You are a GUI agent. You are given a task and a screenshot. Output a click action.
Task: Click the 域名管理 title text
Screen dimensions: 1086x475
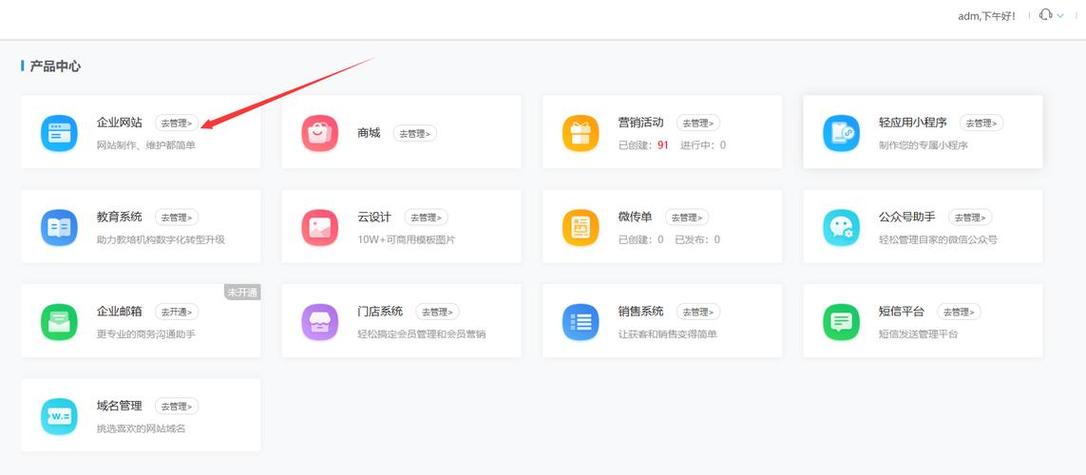119,406
